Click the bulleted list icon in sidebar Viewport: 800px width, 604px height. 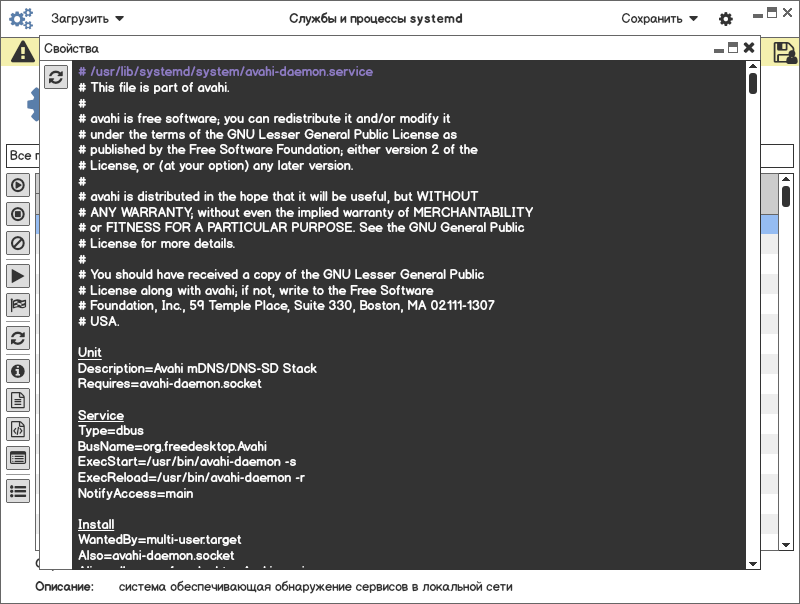18,491
